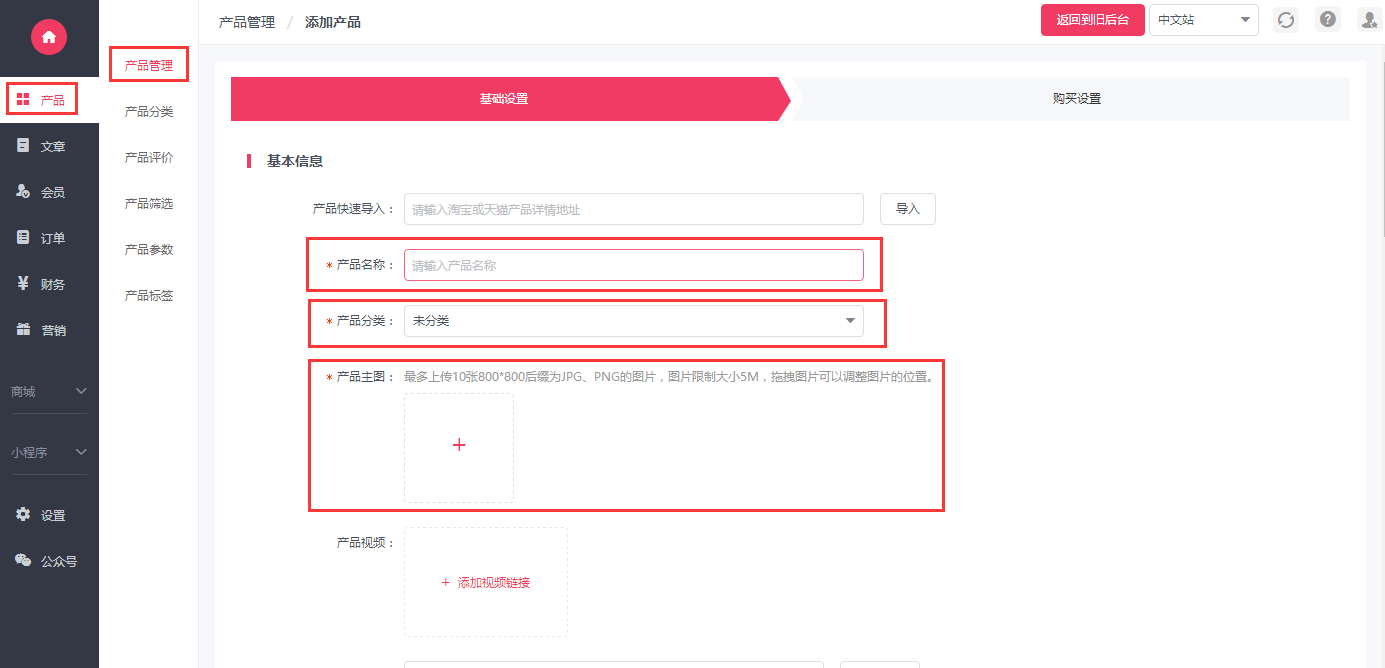Go to 会员 in the sidebar
This screenshot has width=1385, height=668.
[42, 192]
